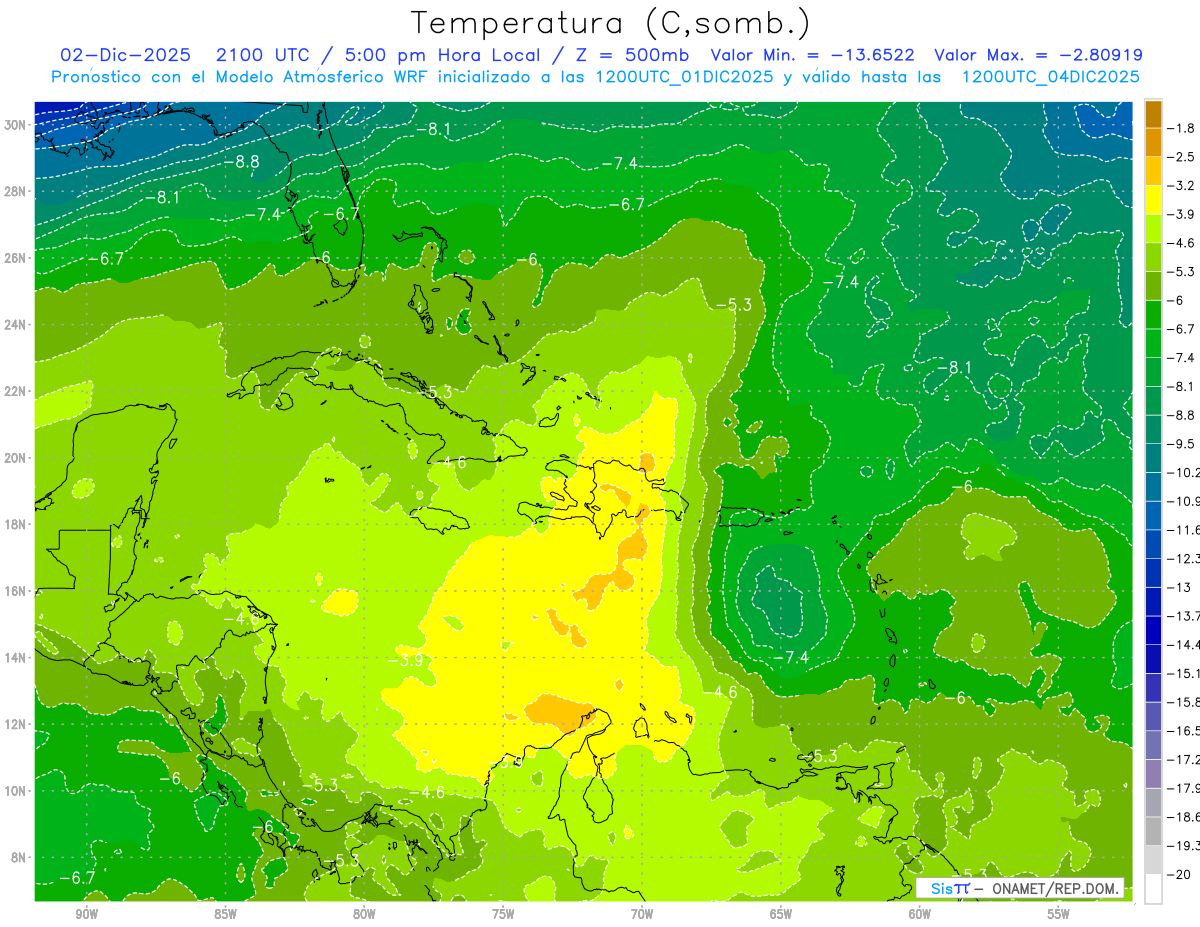Click the '70W' longitude axis label

tap(642, 914)
